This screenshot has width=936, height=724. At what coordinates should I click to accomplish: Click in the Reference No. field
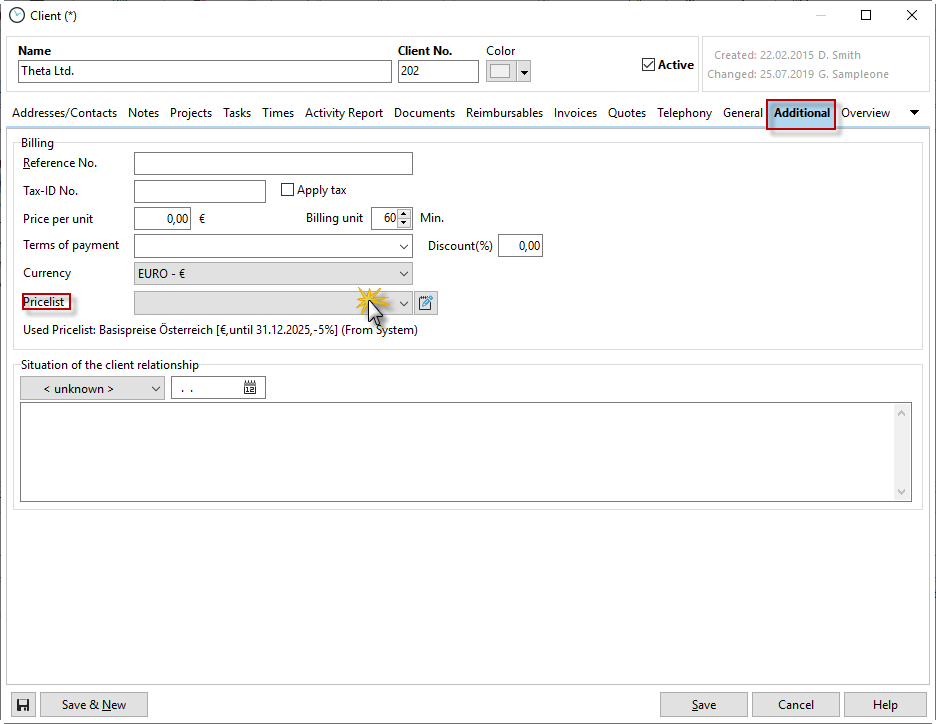pos(273,164)
